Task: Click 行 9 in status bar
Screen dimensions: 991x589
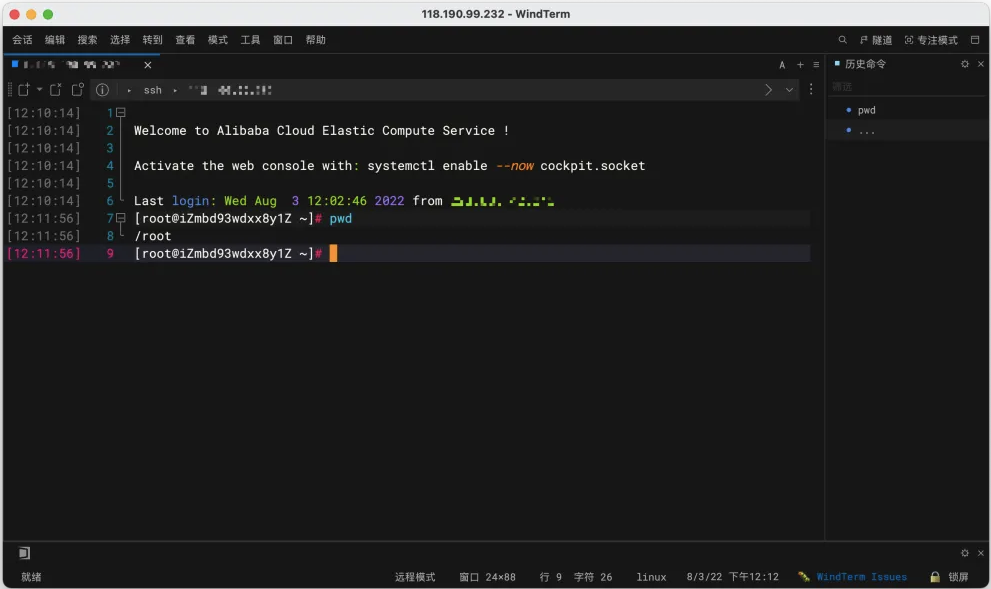Action: click(550, 577)
